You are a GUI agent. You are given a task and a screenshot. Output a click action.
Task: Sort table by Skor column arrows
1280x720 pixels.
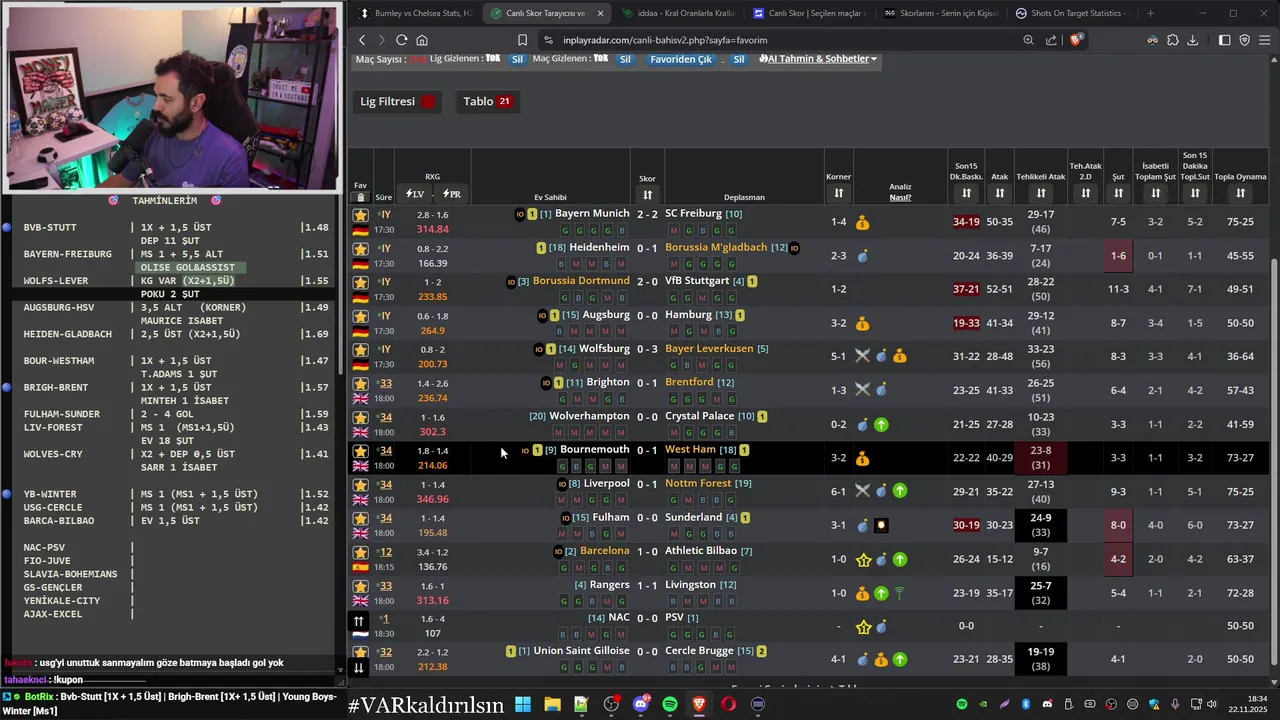[x=647, y=194]
